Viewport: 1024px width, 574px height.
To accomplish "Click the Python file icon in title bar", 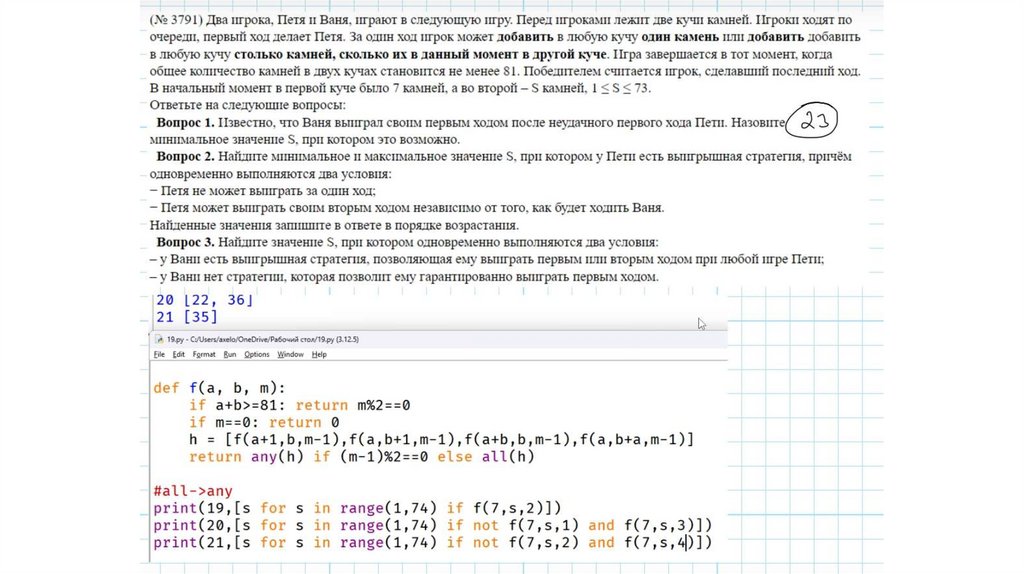I will coord(159,340).
